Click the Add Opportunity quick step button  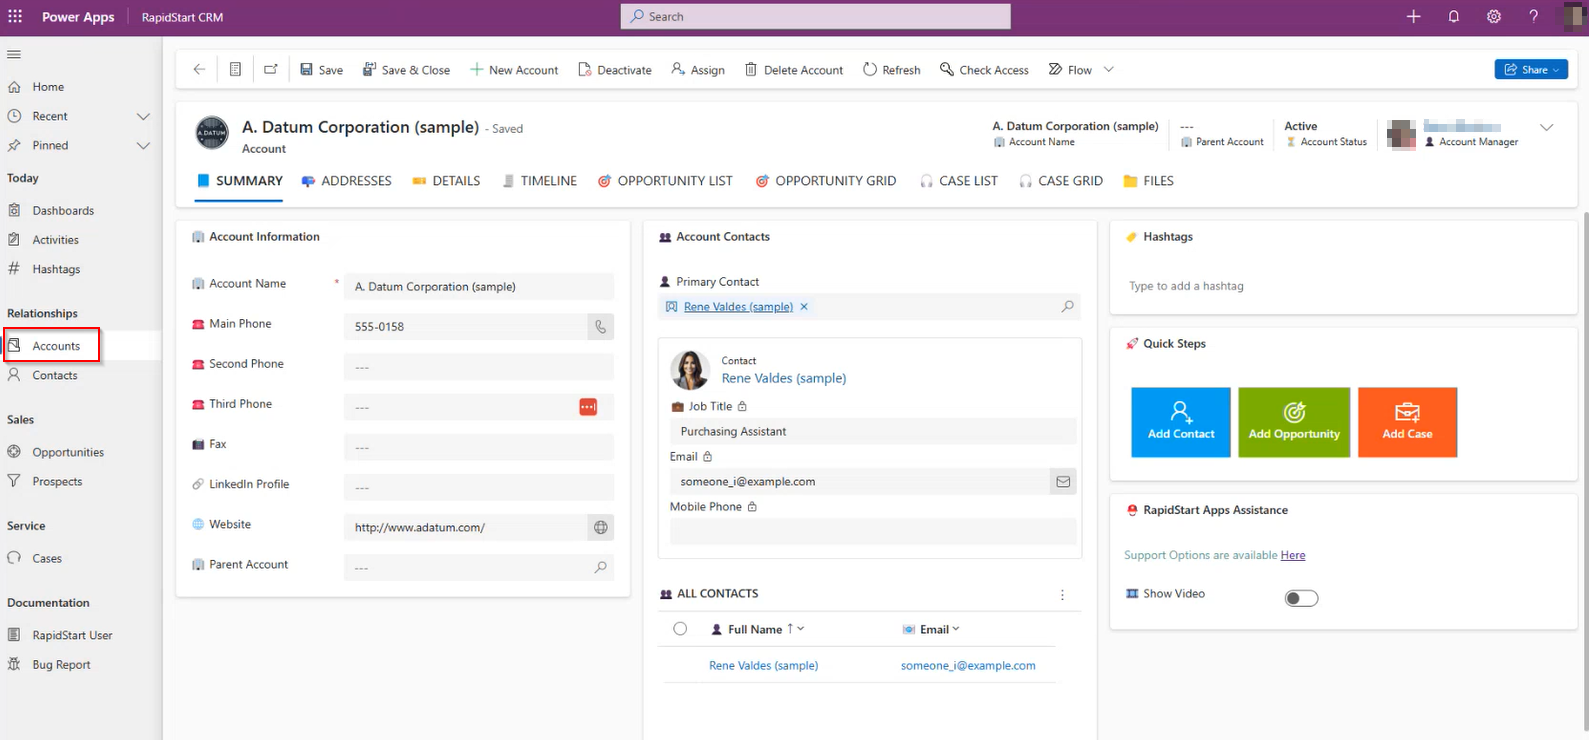tap(1293, 422)
